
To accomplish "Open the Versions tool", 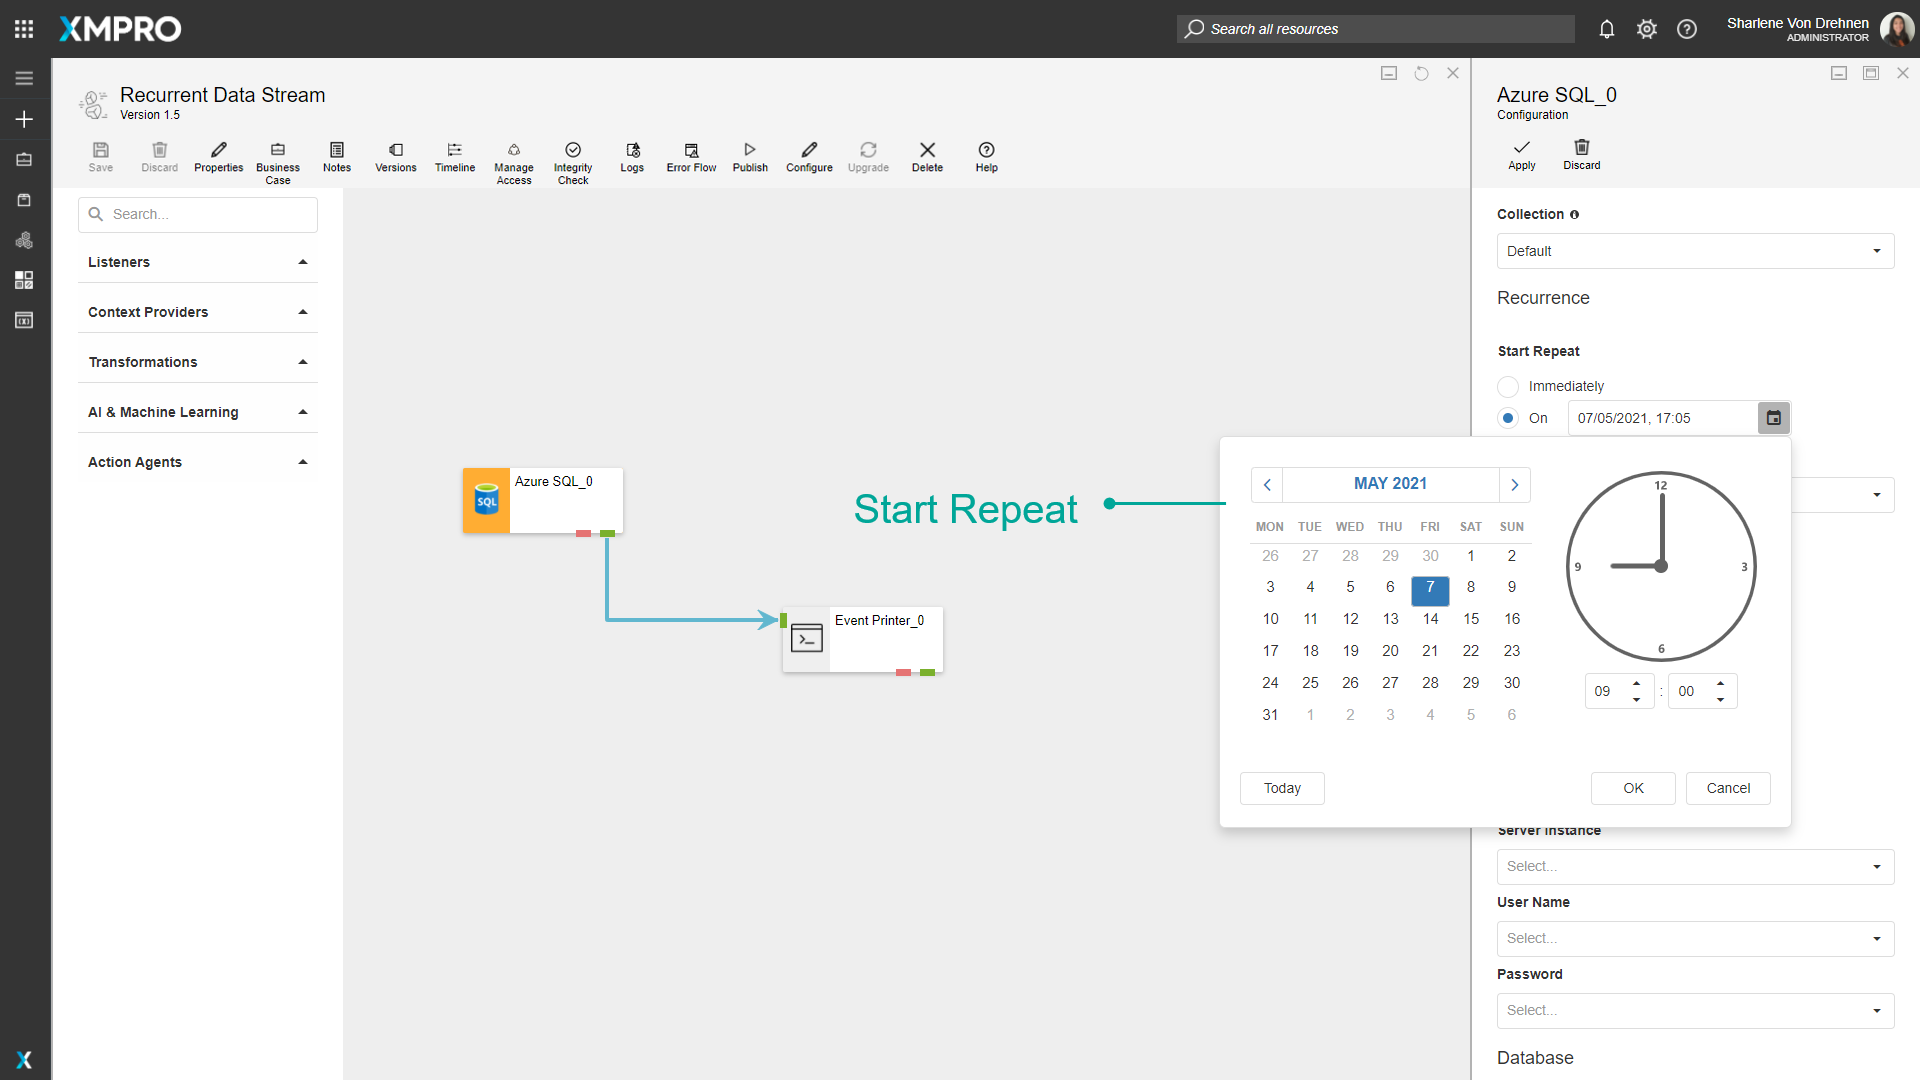I will click(396, 157).
